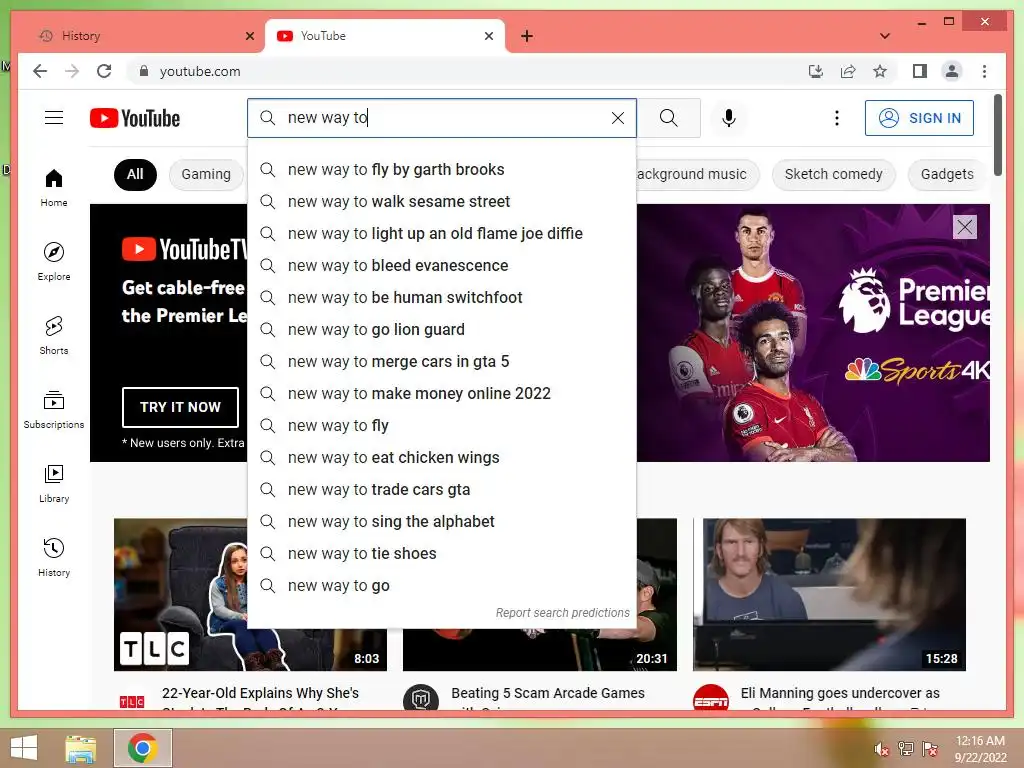The height and width of the screenshot is (768, 1024).
Task: Choose suggestion 'new way to fly'
Action: tap(442, 426)
